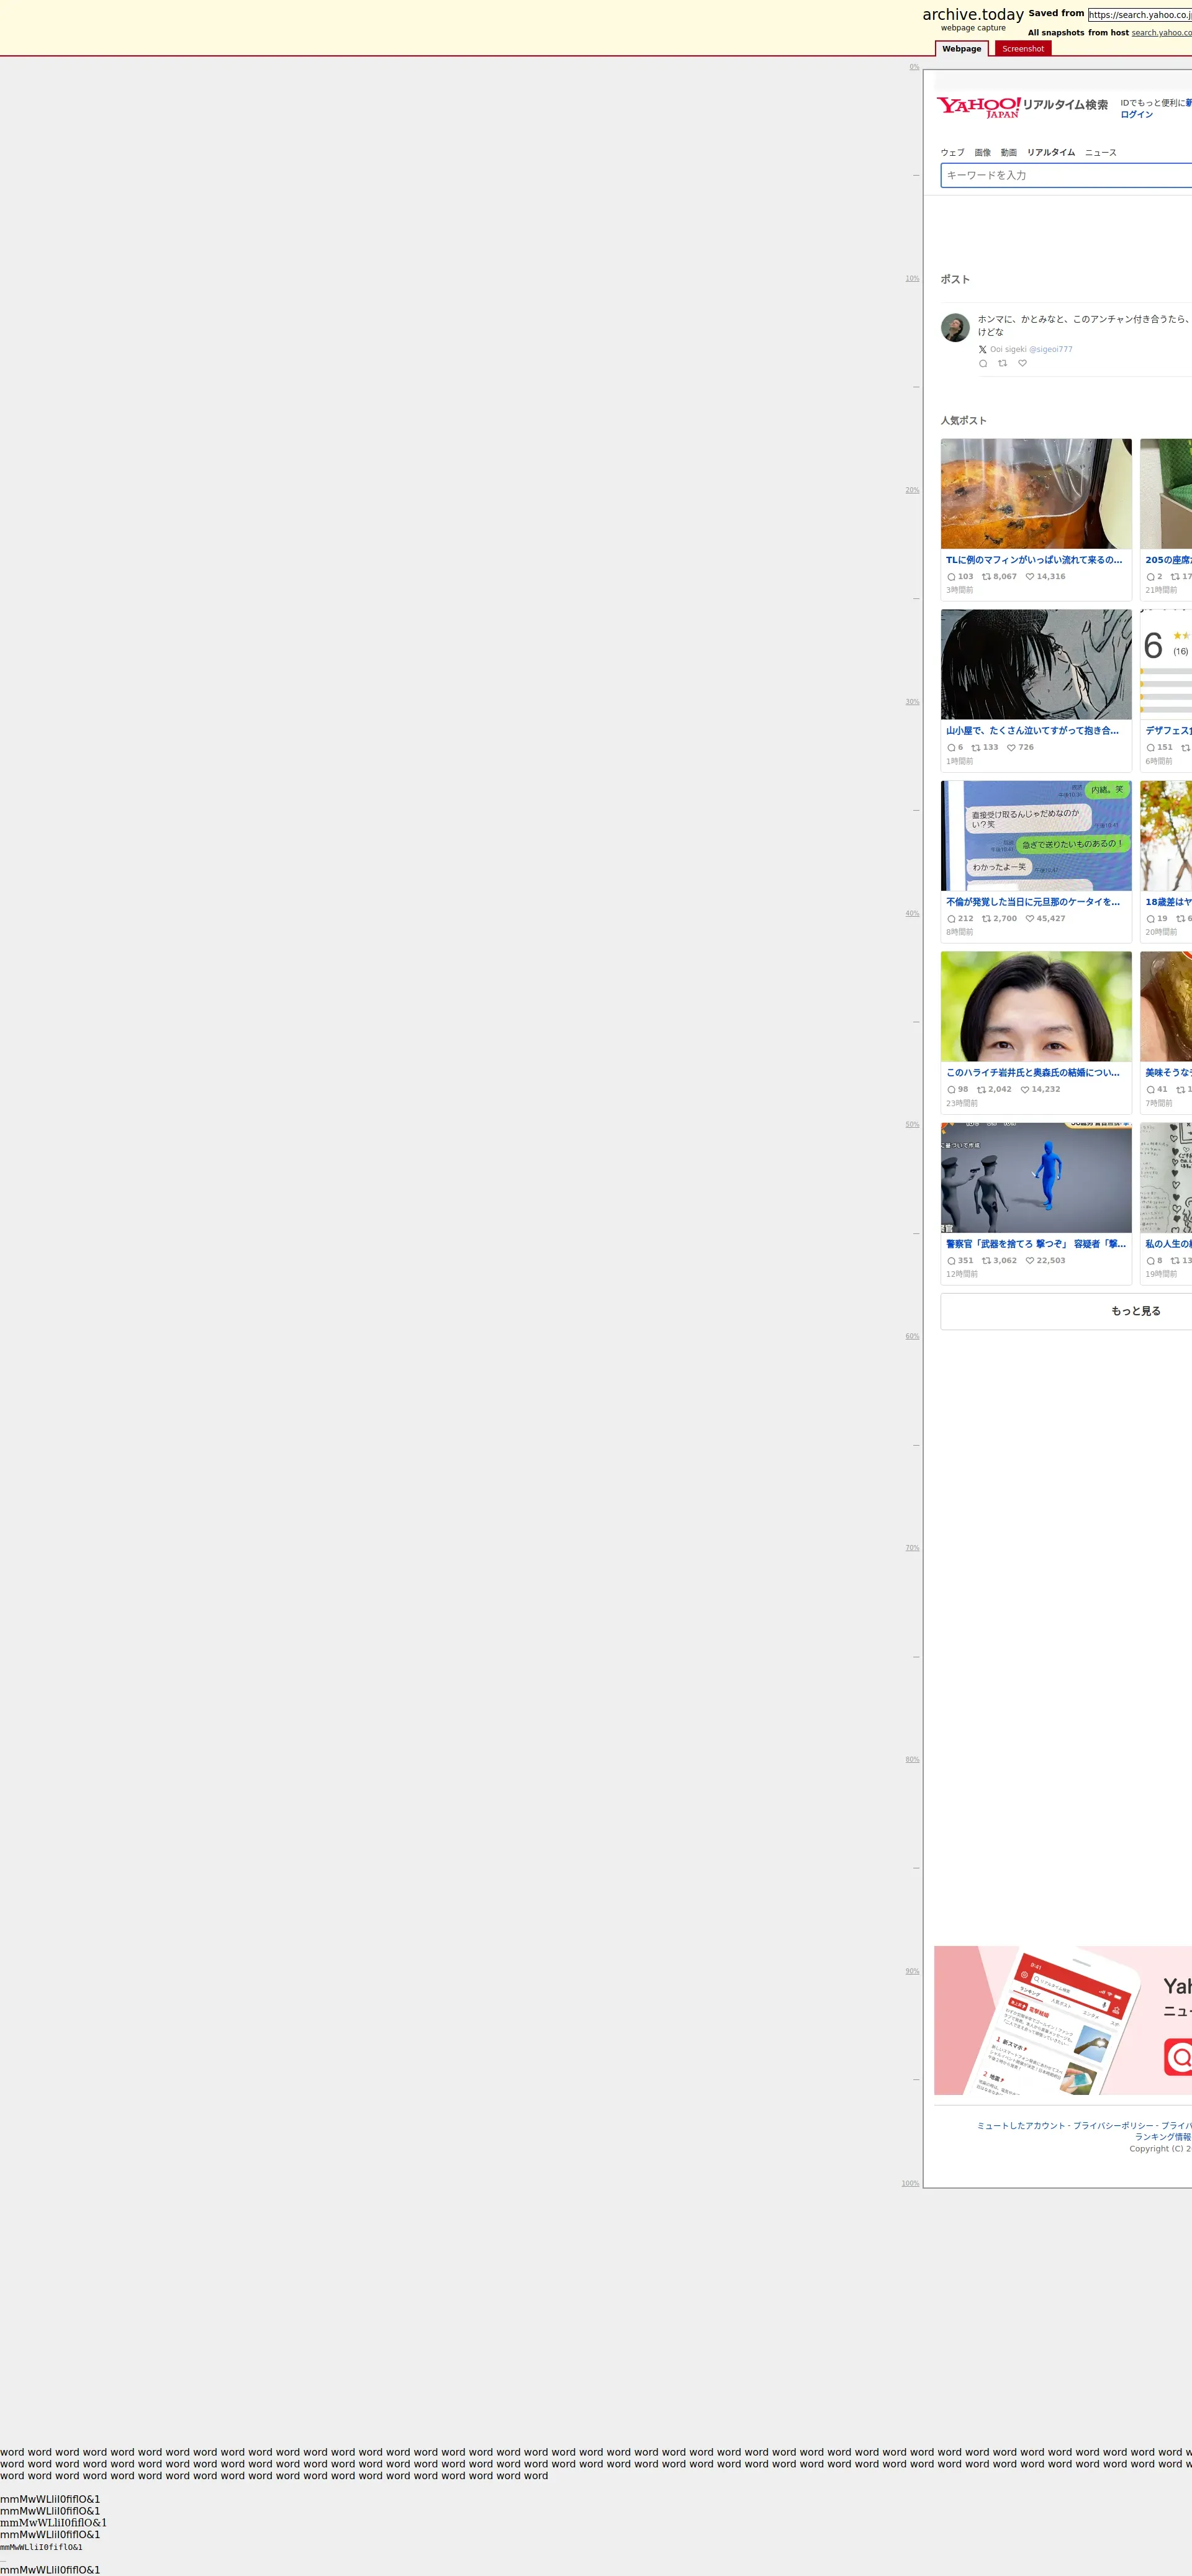
Task: Open the ニュース search category
Action: tap(1100, 153)
